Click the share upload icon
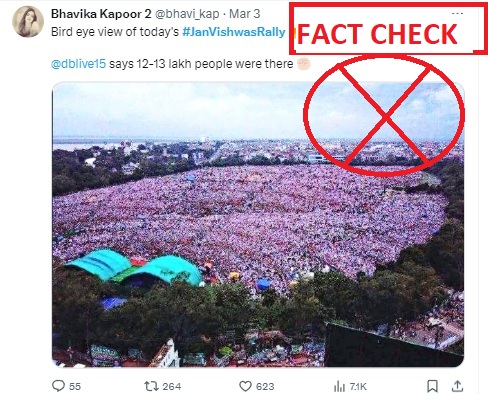 tap(457, 386)
